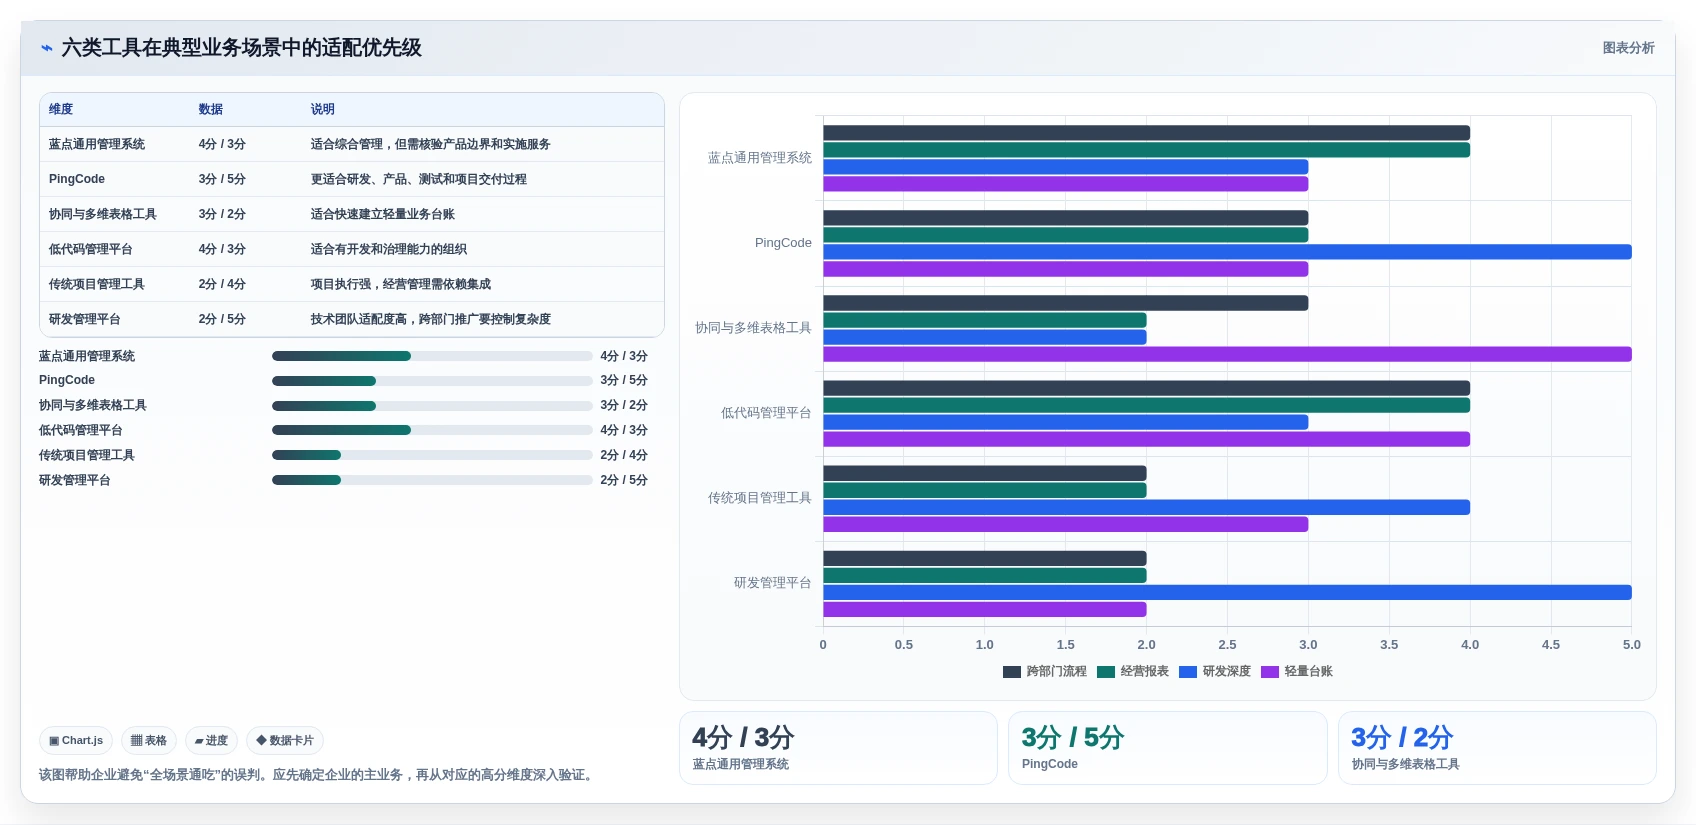Screen dimensions: 1696x825
Task: Click progress bar for 研发管理平台
Action: click(x=432, y=480)
